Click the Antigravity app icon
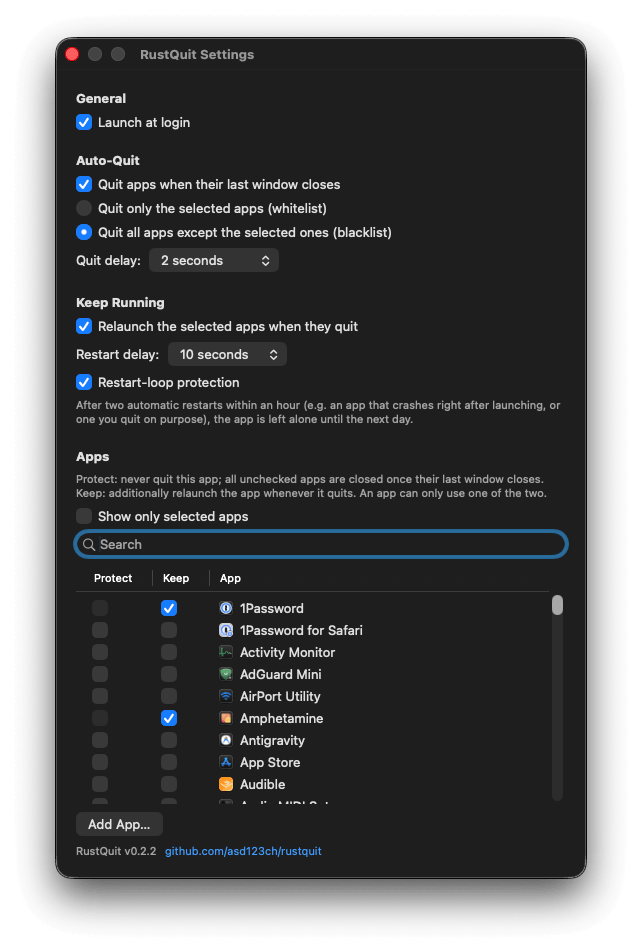The image size is (642, 952). [226, 740]
